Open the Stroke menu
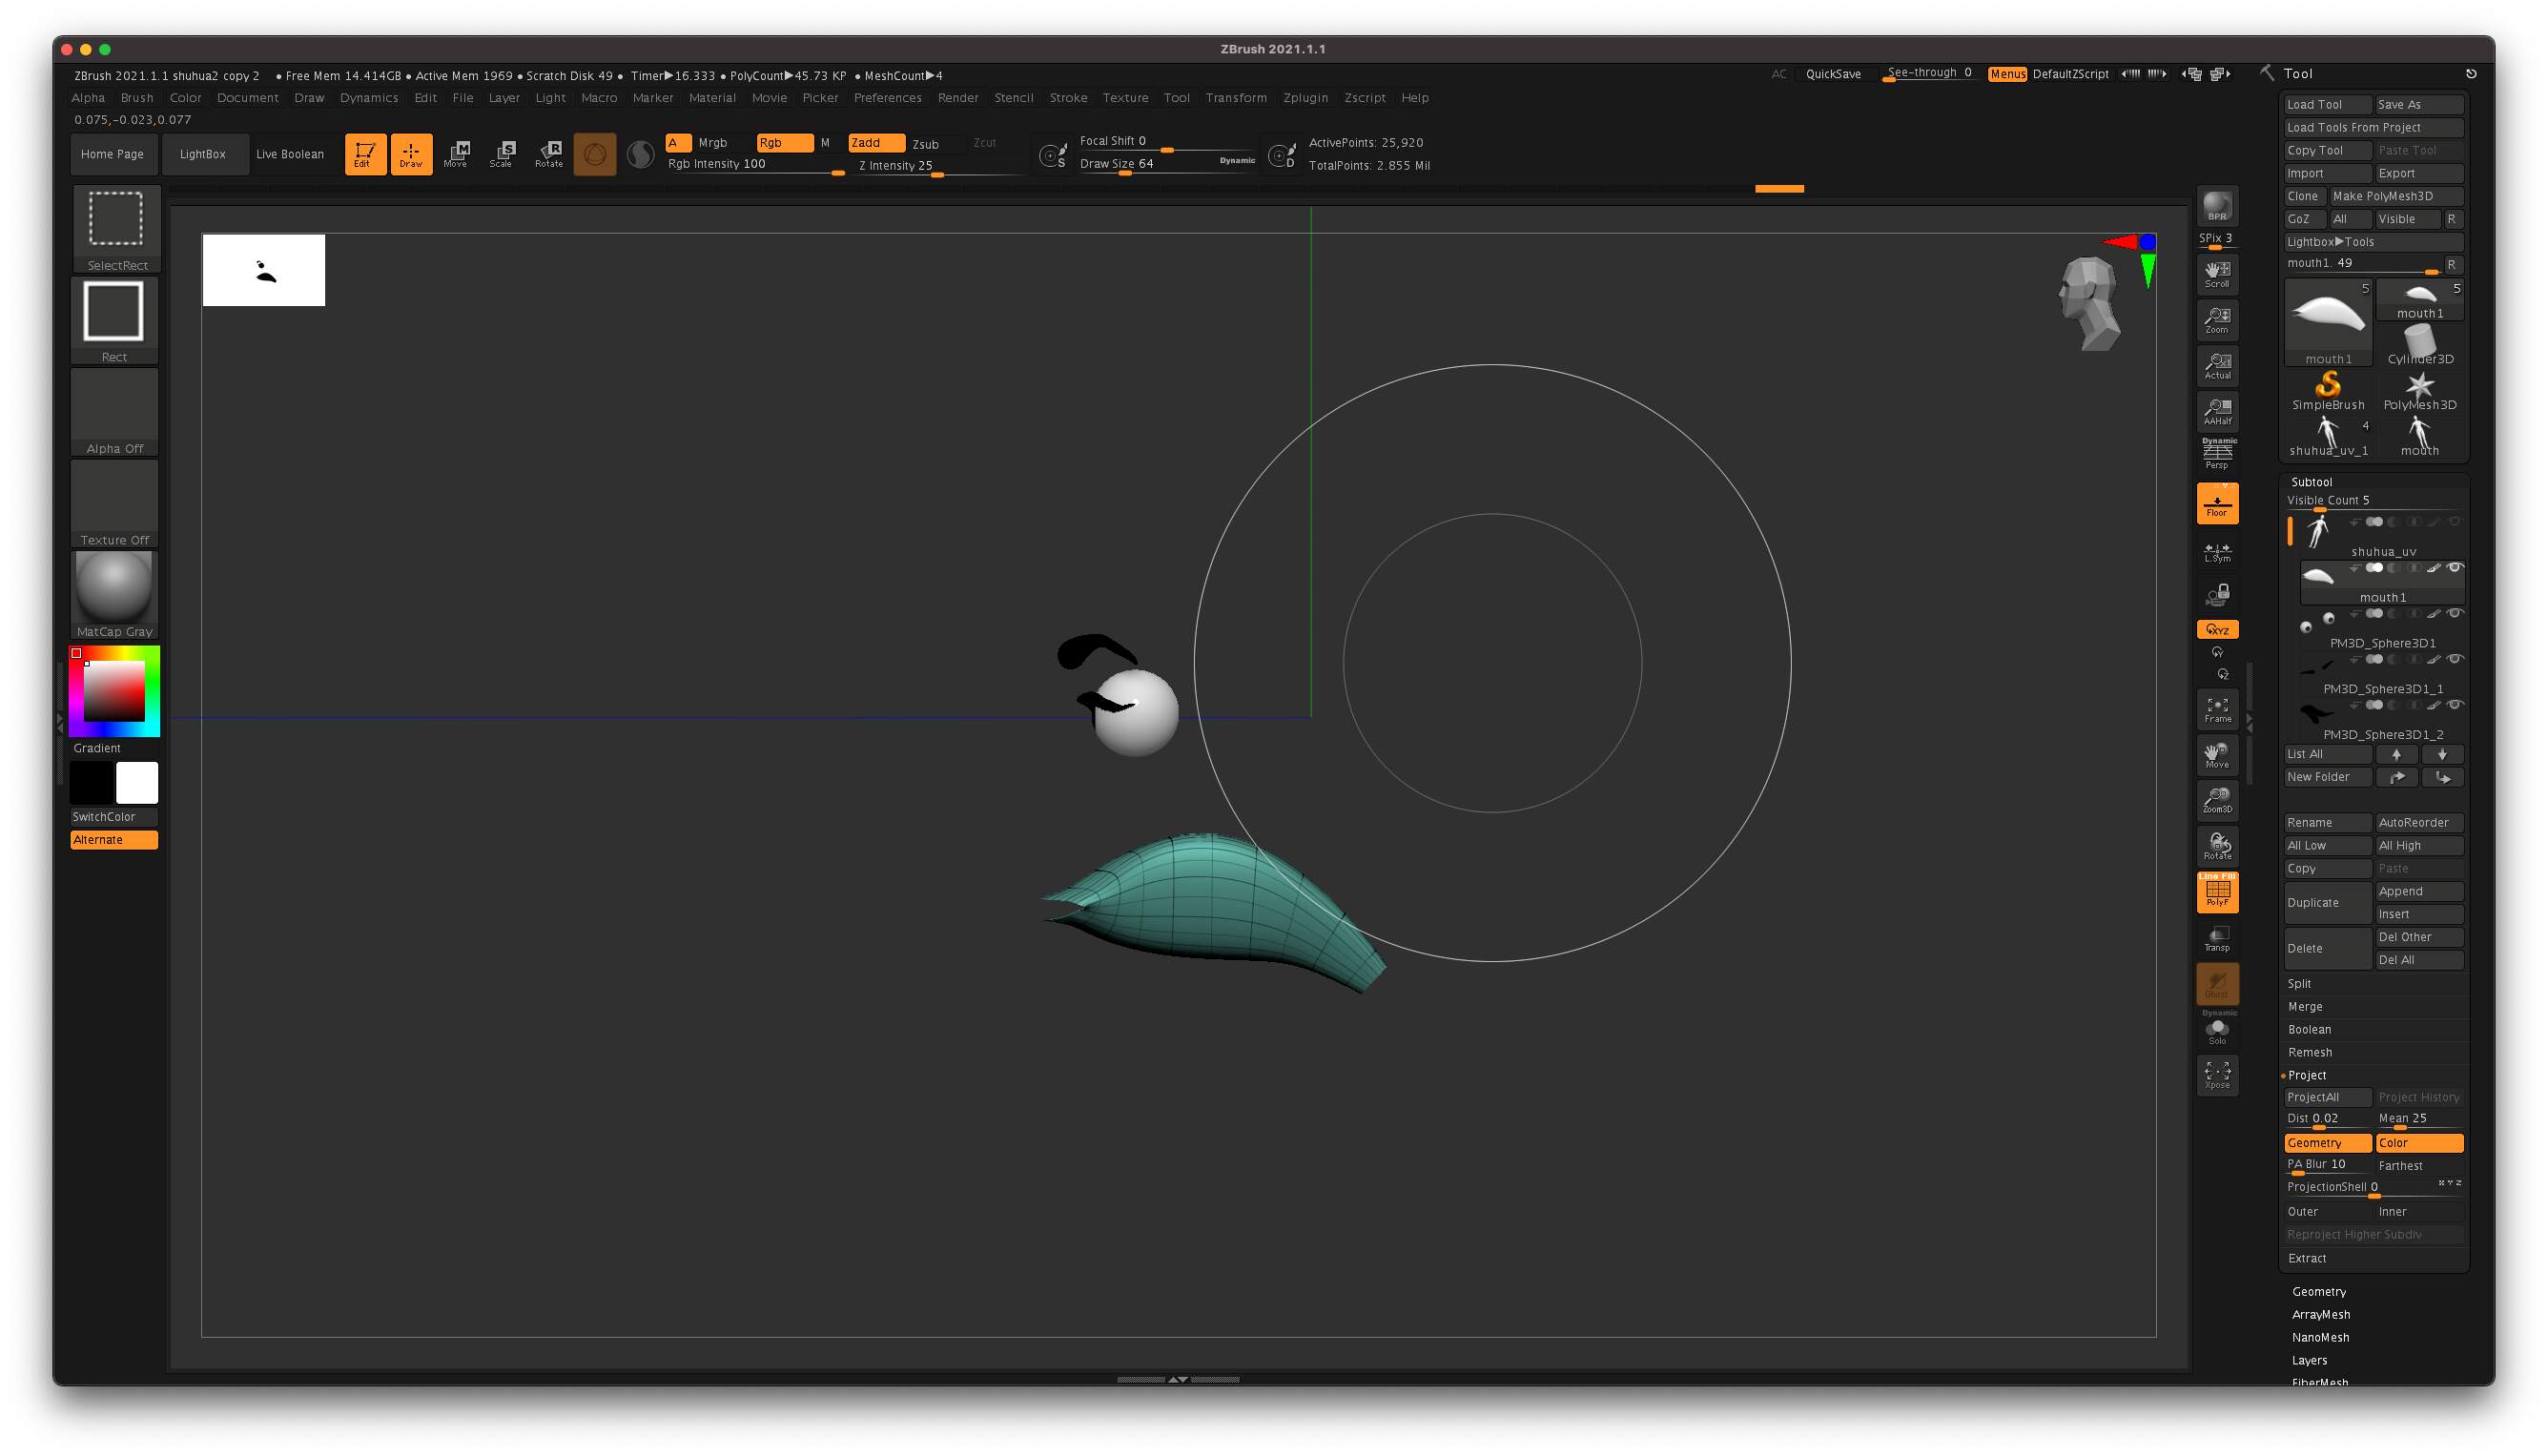The image size is (2548, 1456). click(x=1068, y=98)
